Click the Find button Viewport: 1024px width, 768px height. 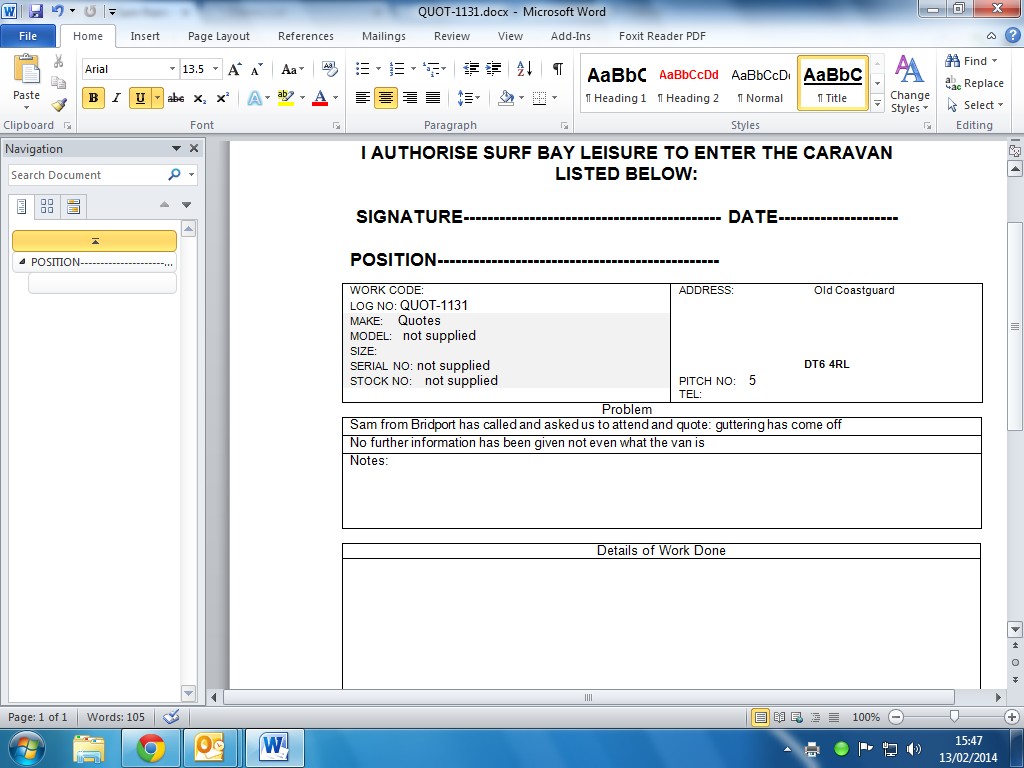point(971,61)
